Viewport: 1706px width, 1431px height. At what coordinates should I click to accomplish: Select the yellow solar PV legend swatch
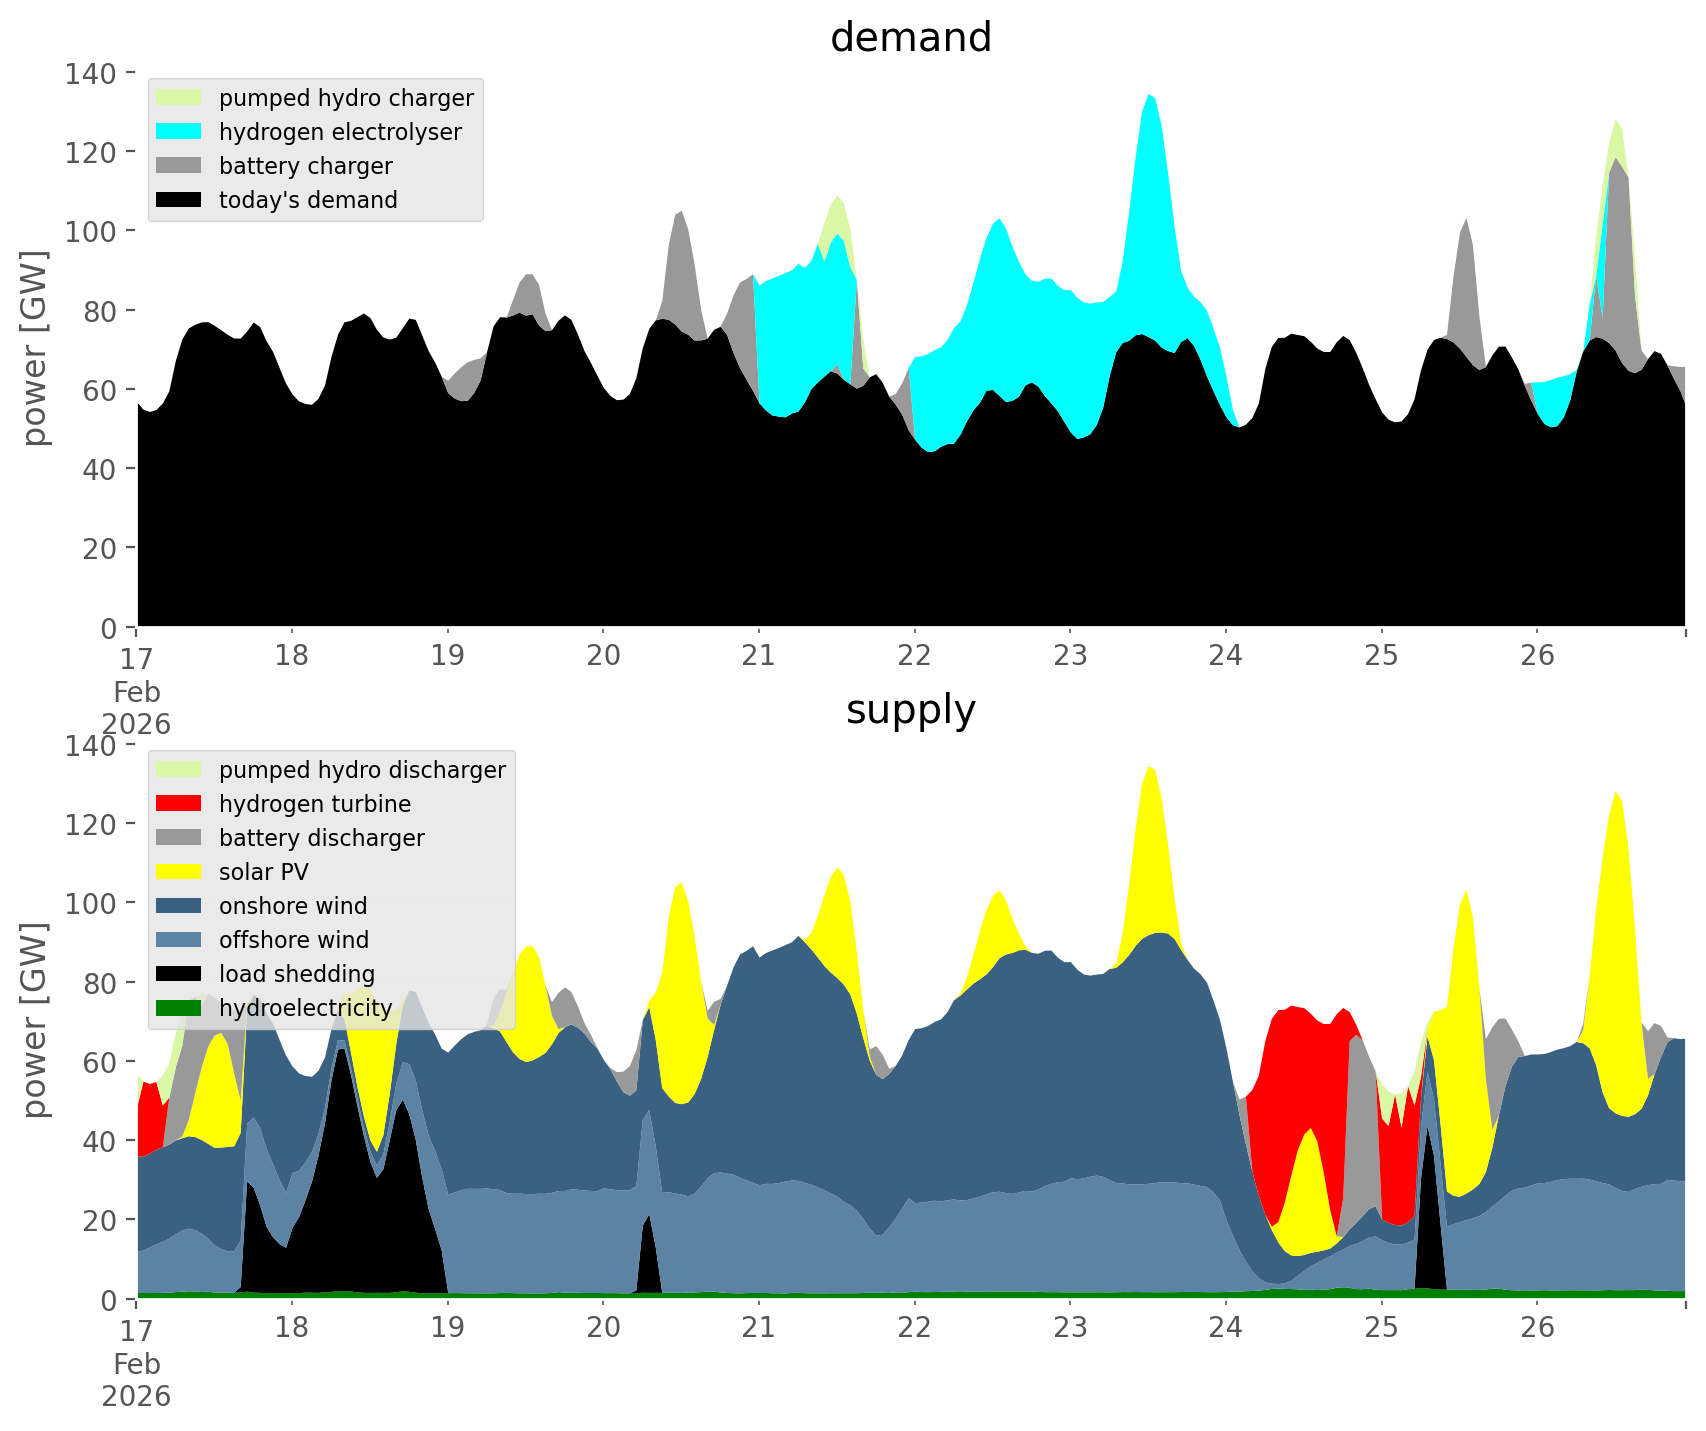click(x=178, y=872)
